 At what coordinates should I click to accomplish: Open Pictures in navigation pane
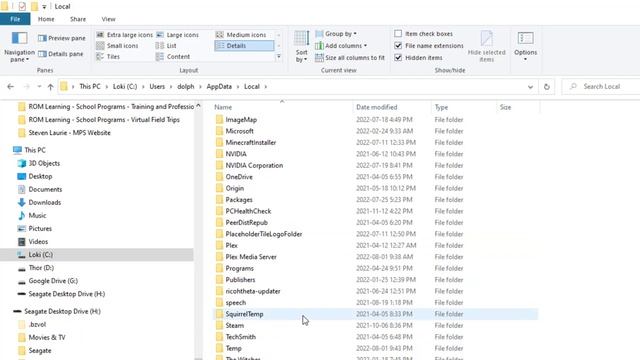point(40,229)
